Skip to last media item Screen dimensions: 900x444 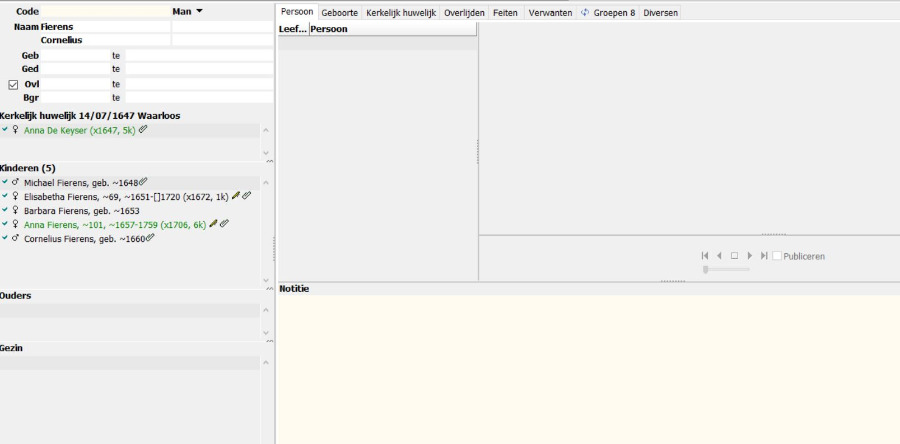tap(764, 256)
